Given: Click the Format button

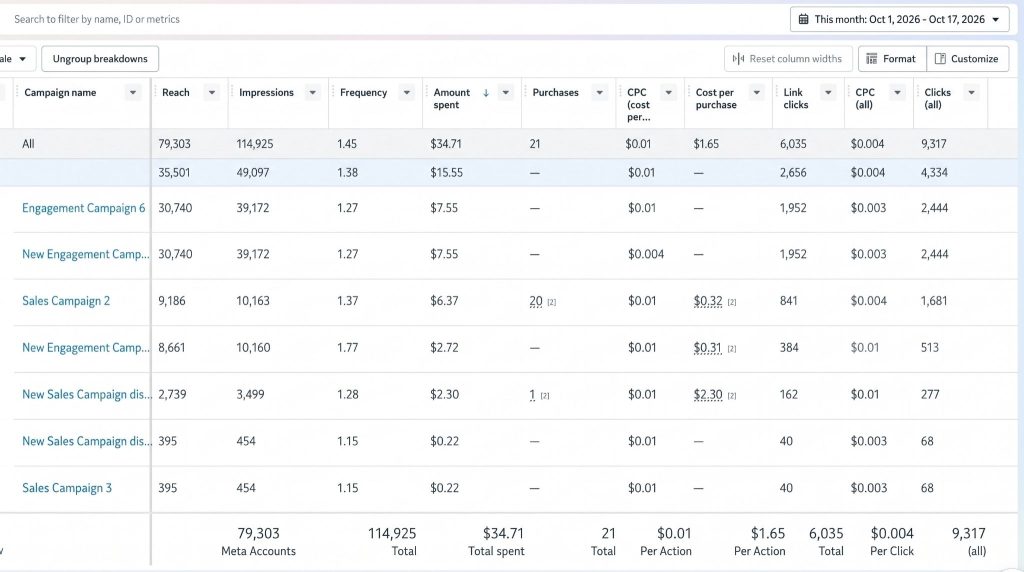Looking at the screenshot, I should point(892,59).
